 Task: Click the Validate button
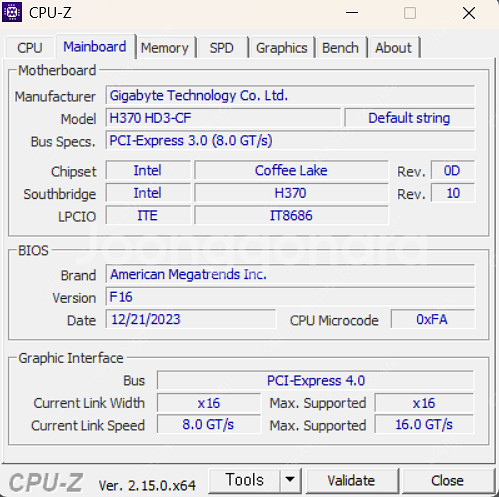pos(351,480)
